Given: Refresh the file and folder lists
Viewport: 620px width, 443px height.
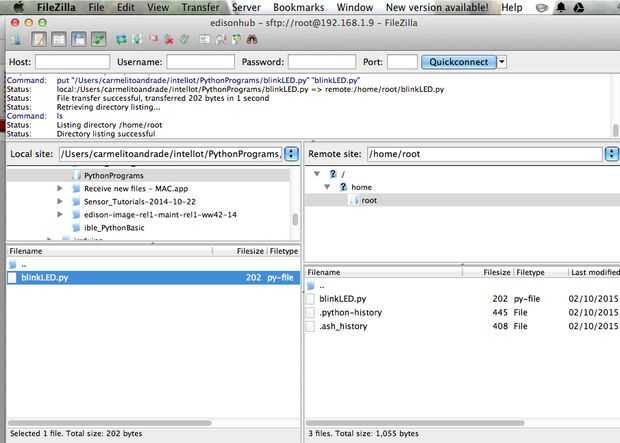Looking at the screenshot, I should pos(121,40).
